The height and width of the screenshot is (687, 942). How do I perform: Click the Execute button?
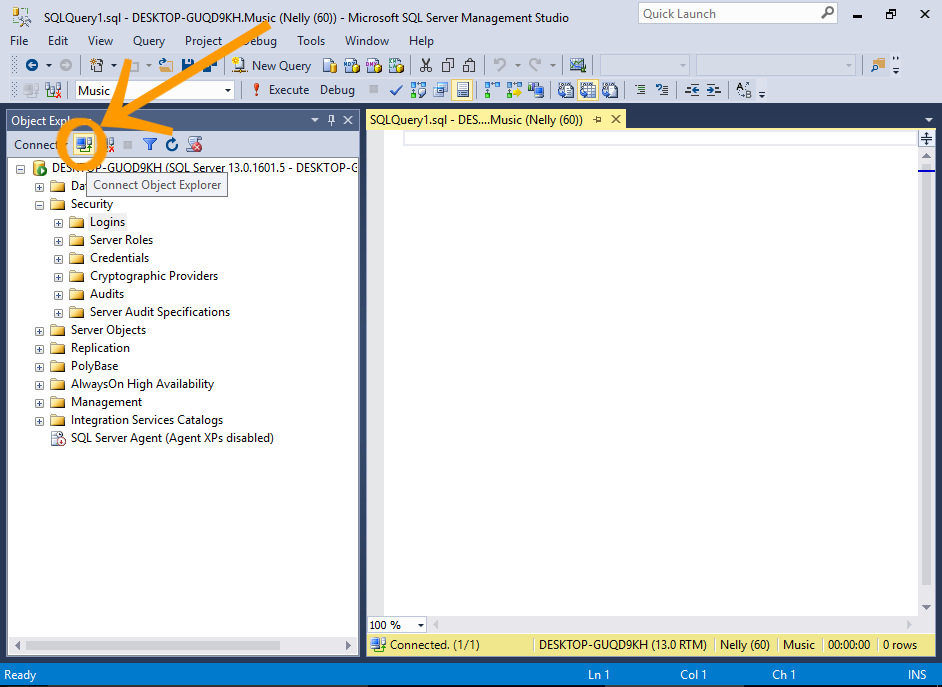point(280,90)
